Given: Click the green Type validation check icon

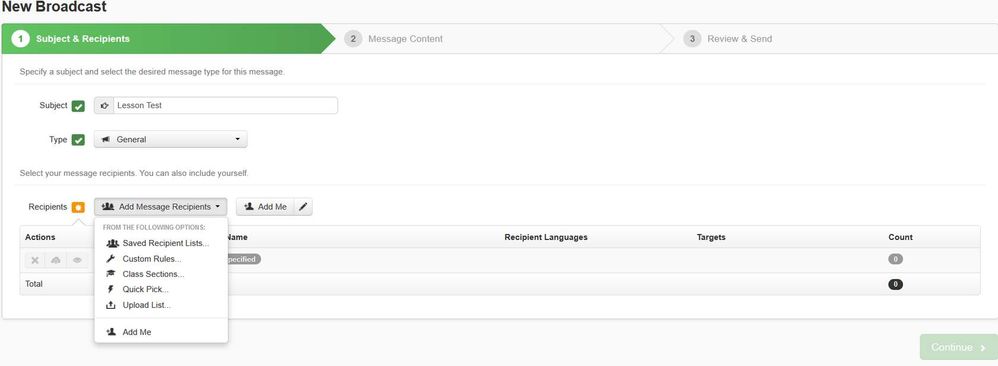Looking at the screenshot, I should [x=78, y=140].
